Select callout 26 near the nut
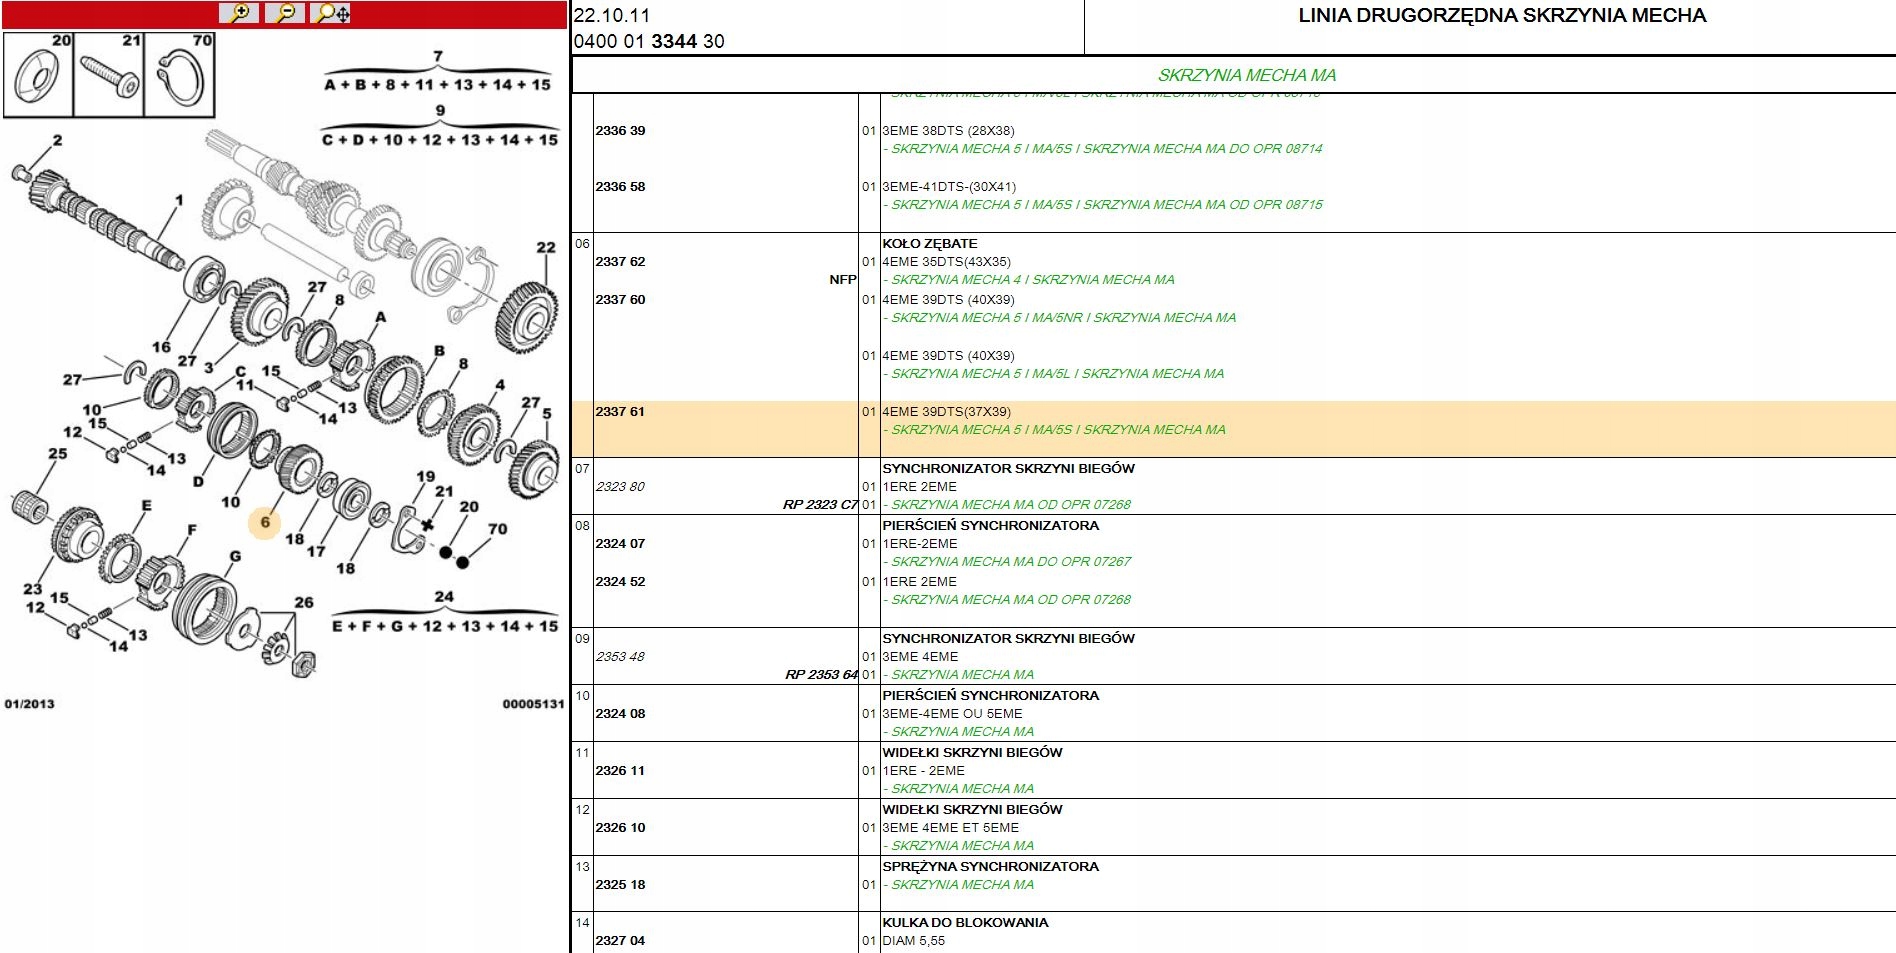Image resolution: width=1896 pixels, height=953 pixels. click(x=304, y=602)
